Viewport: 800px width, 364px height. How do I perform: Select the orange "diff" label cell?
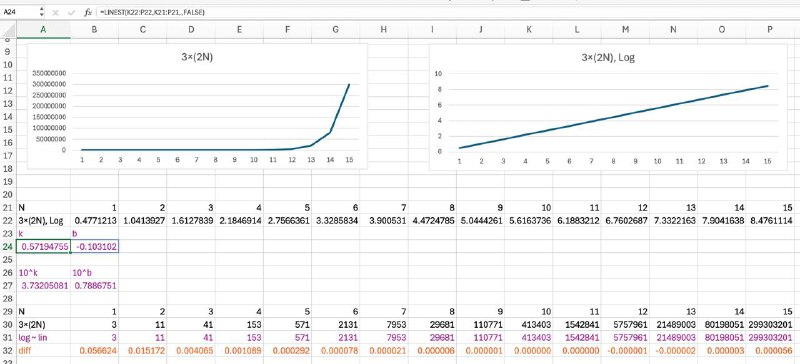(43, 350)
